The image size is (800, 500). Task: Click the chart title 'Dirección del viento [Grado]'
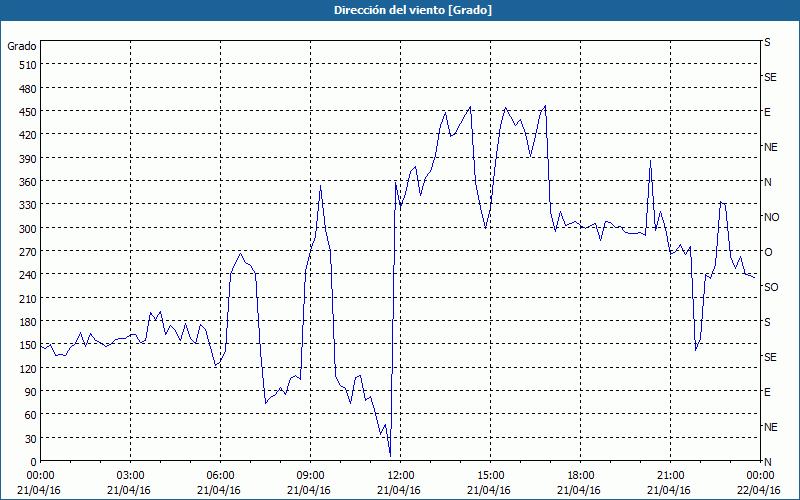pos(413,10)
